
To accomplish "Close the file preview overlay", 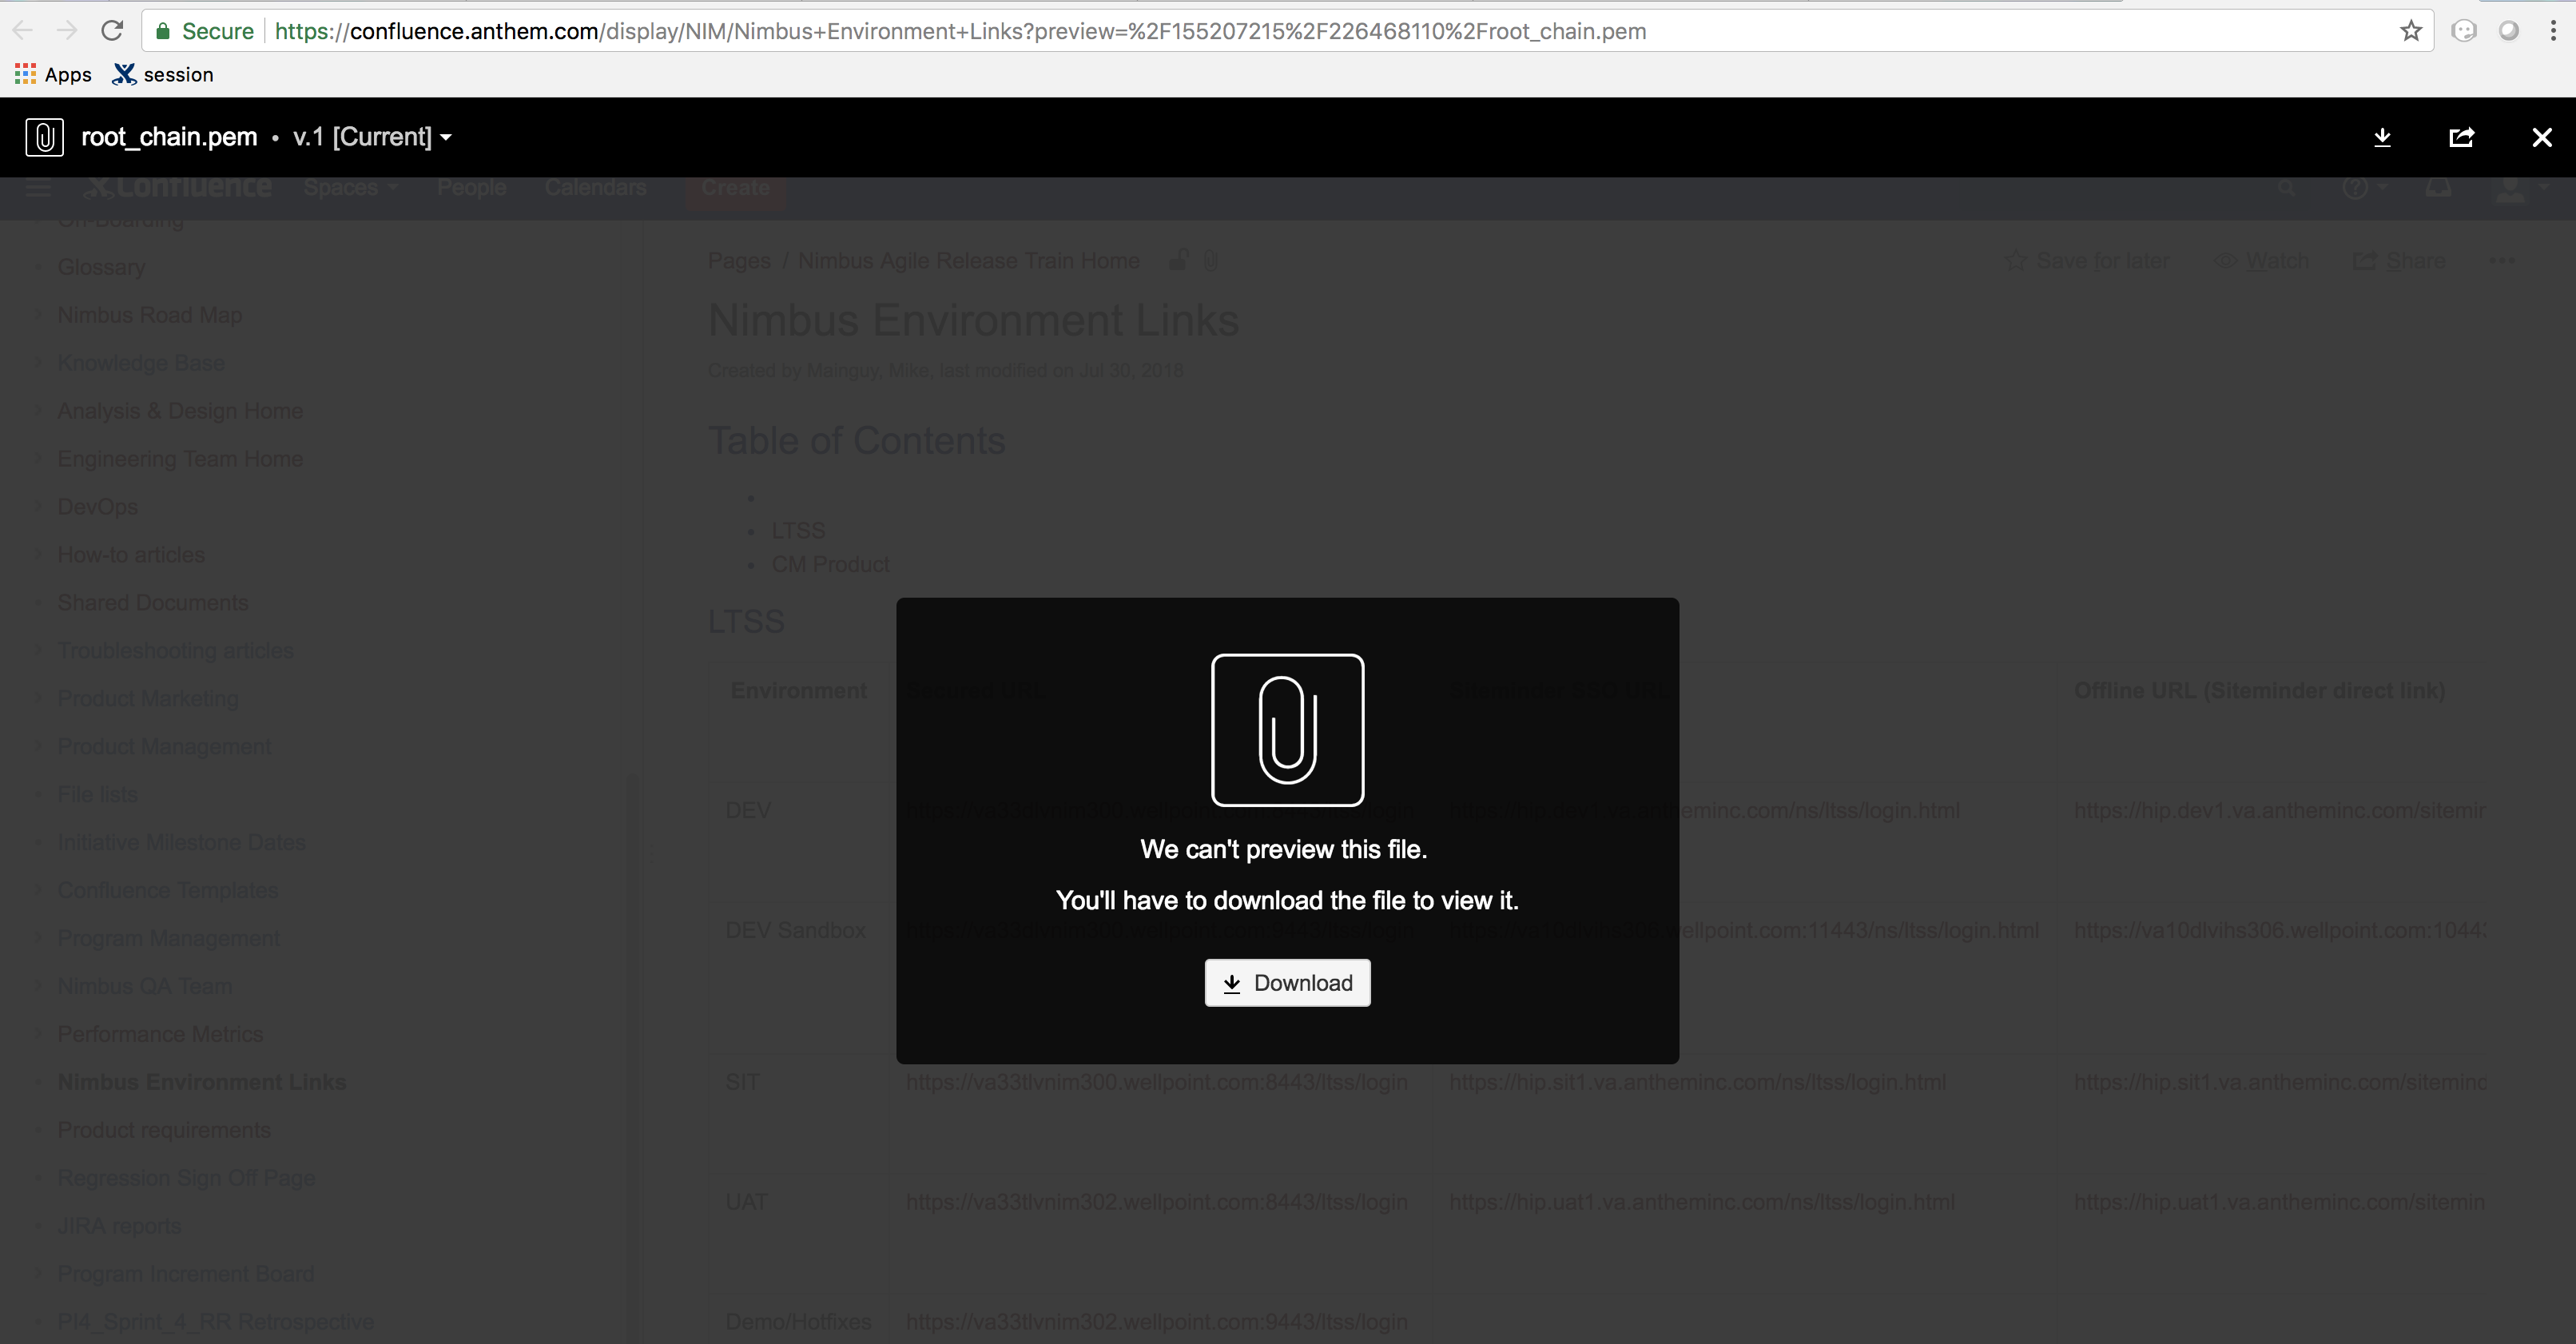I will pos(2541,137).
